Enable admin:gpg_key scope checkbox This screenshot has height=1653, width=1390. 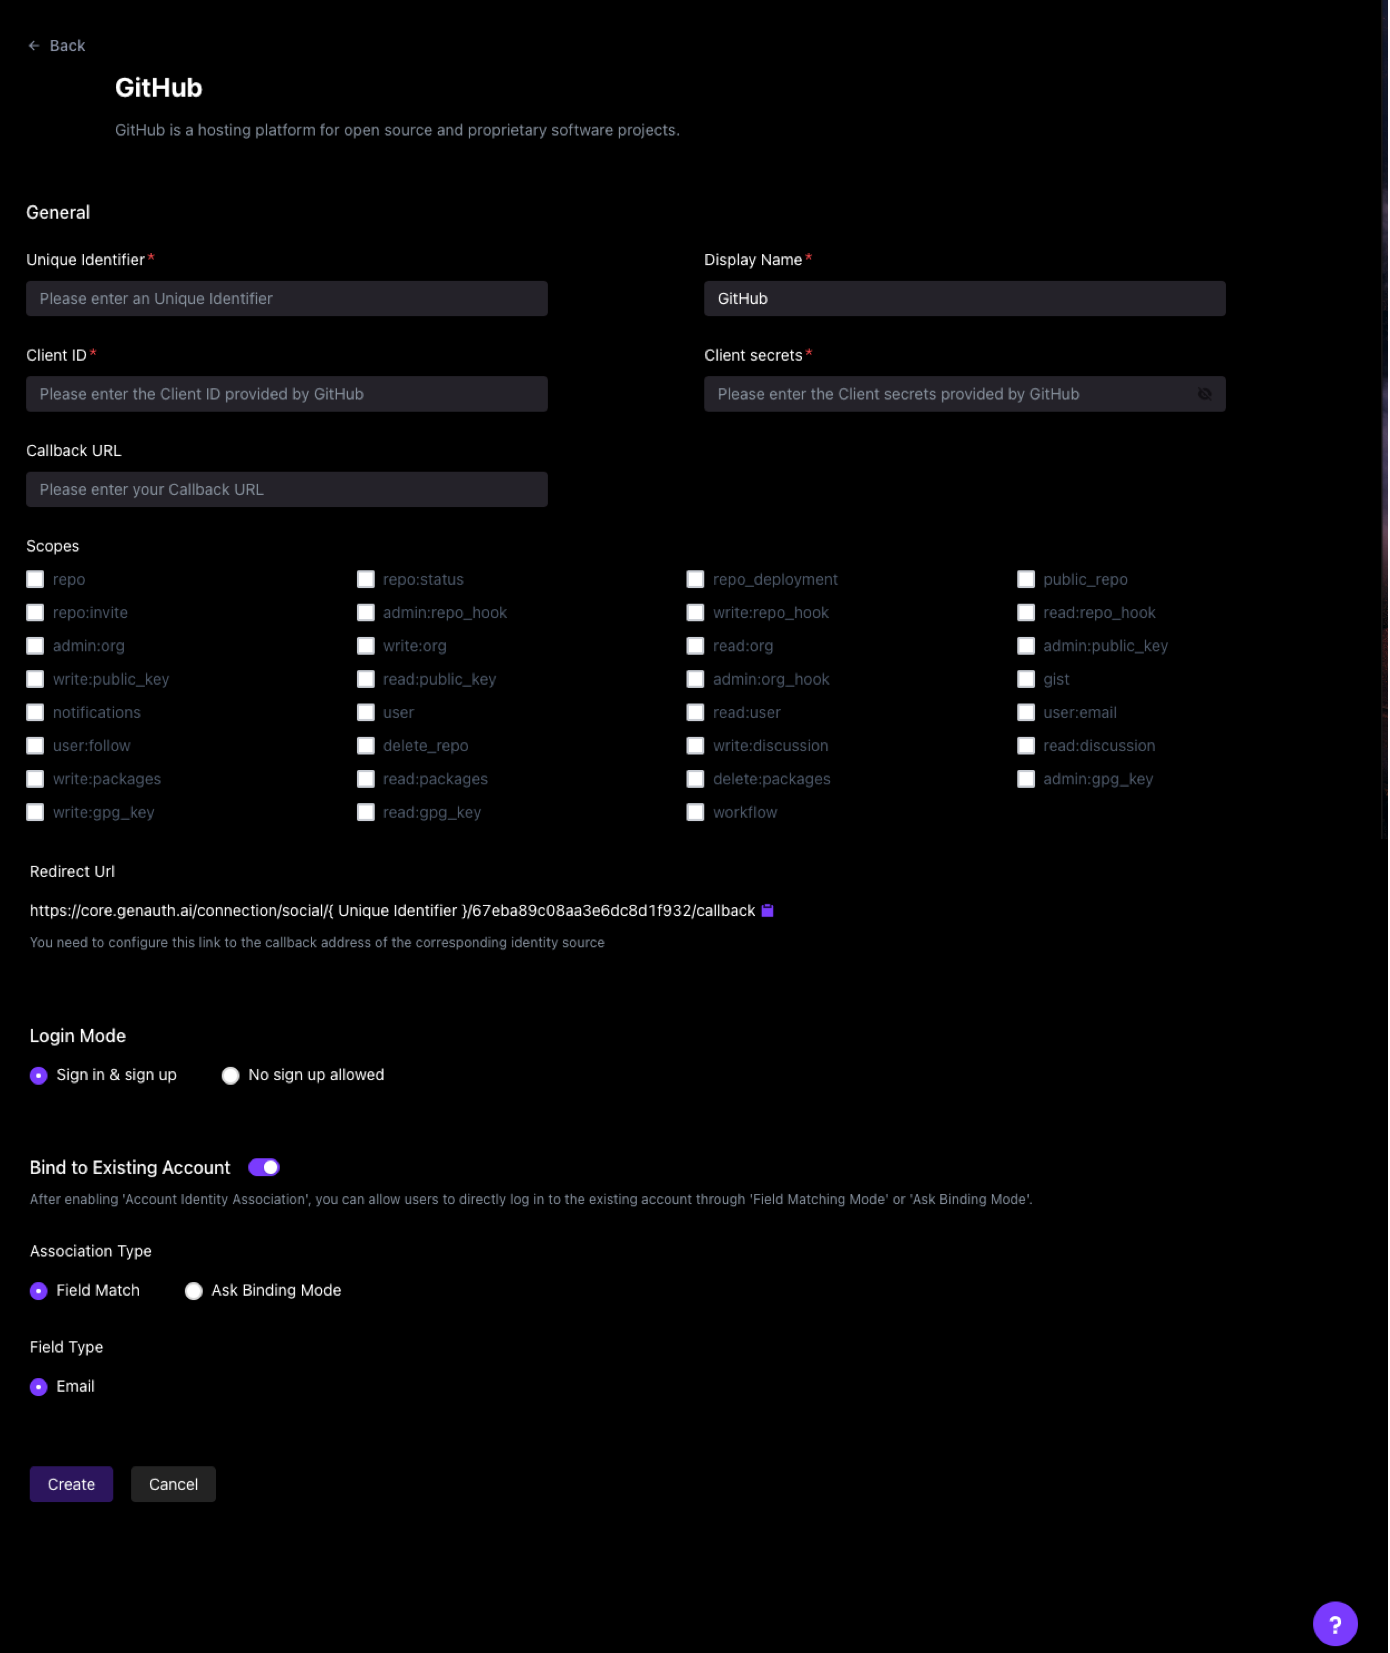[1026, 780]
